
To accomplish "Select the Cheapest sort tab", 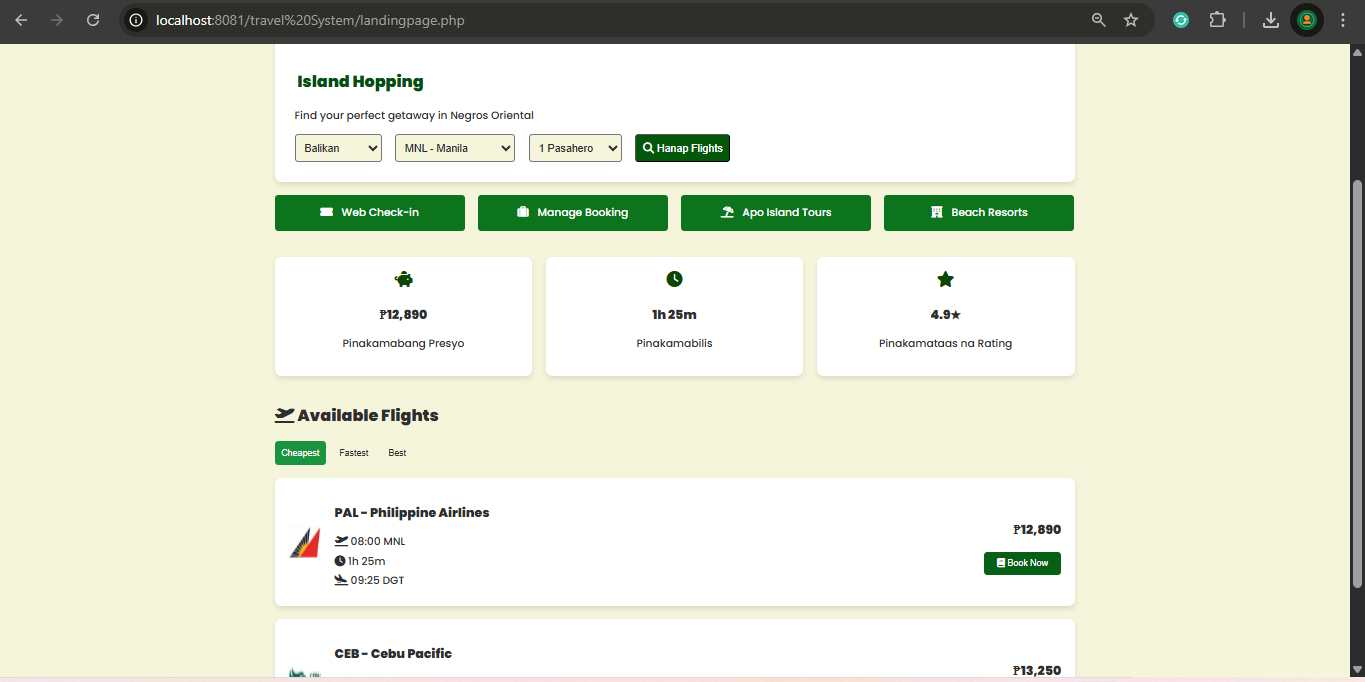I will [x=300, y=453].
